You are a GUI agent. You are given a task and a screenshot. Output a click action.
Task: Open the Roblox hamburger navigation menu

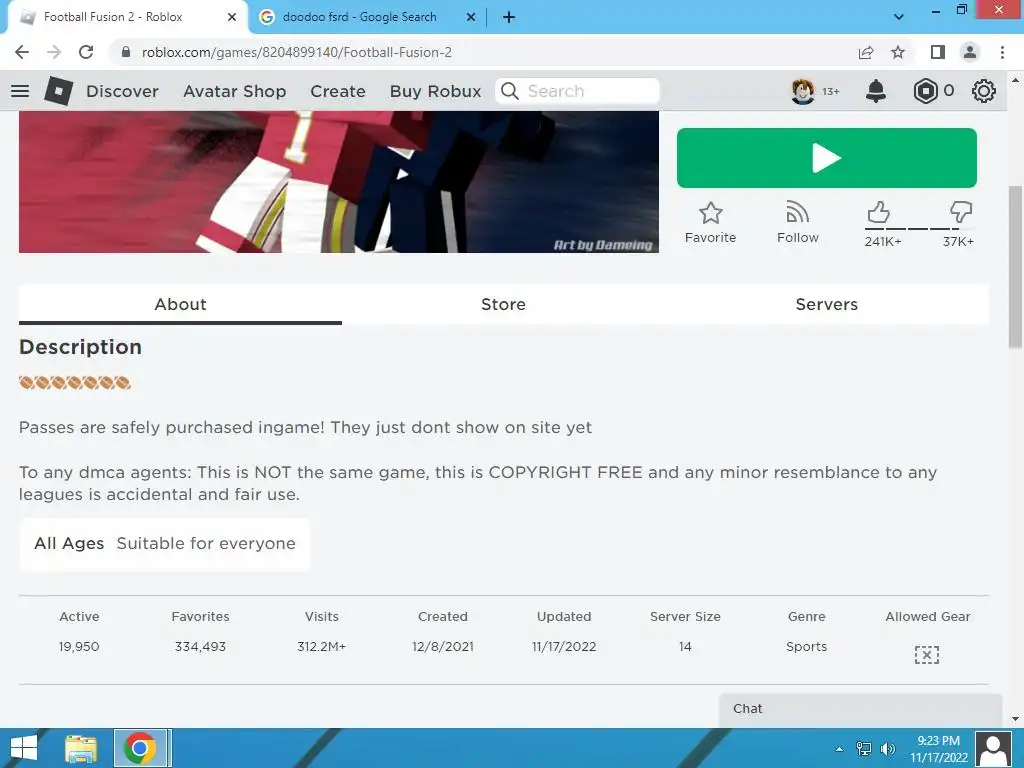[x=20, y=91]
